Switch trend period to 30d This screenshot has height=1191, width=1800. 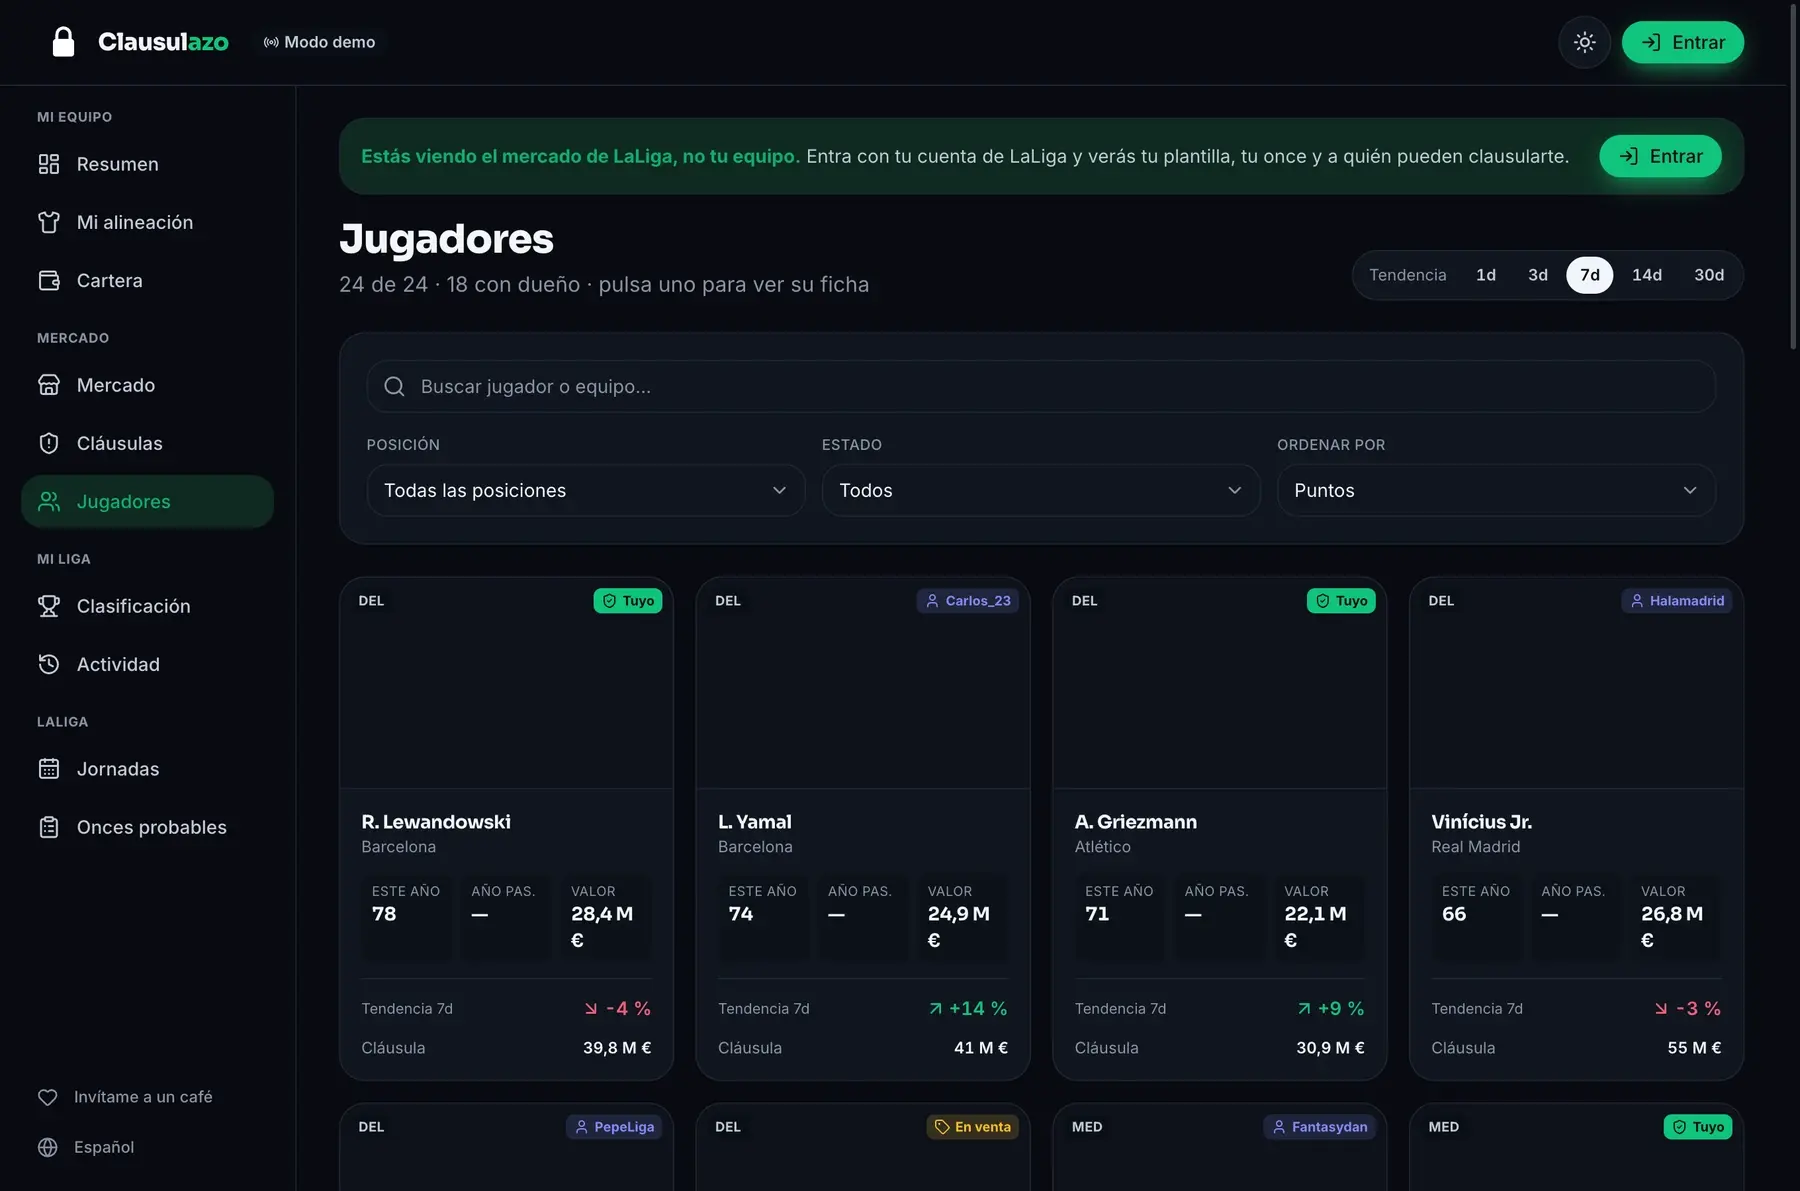point(1709,275)
